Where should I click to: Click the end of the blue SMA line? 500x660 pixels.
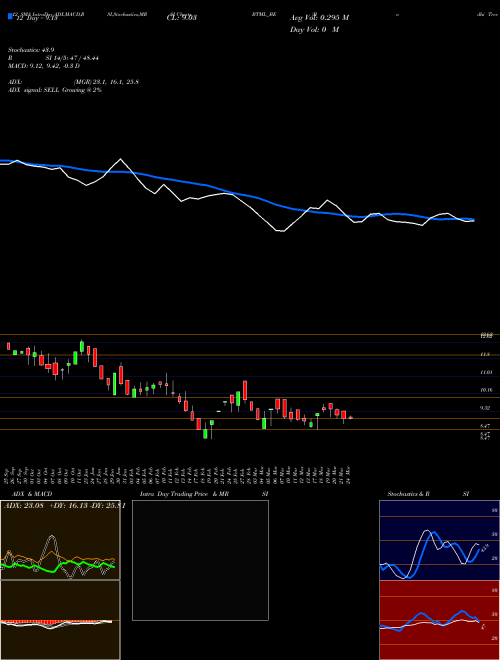(473, 220)
